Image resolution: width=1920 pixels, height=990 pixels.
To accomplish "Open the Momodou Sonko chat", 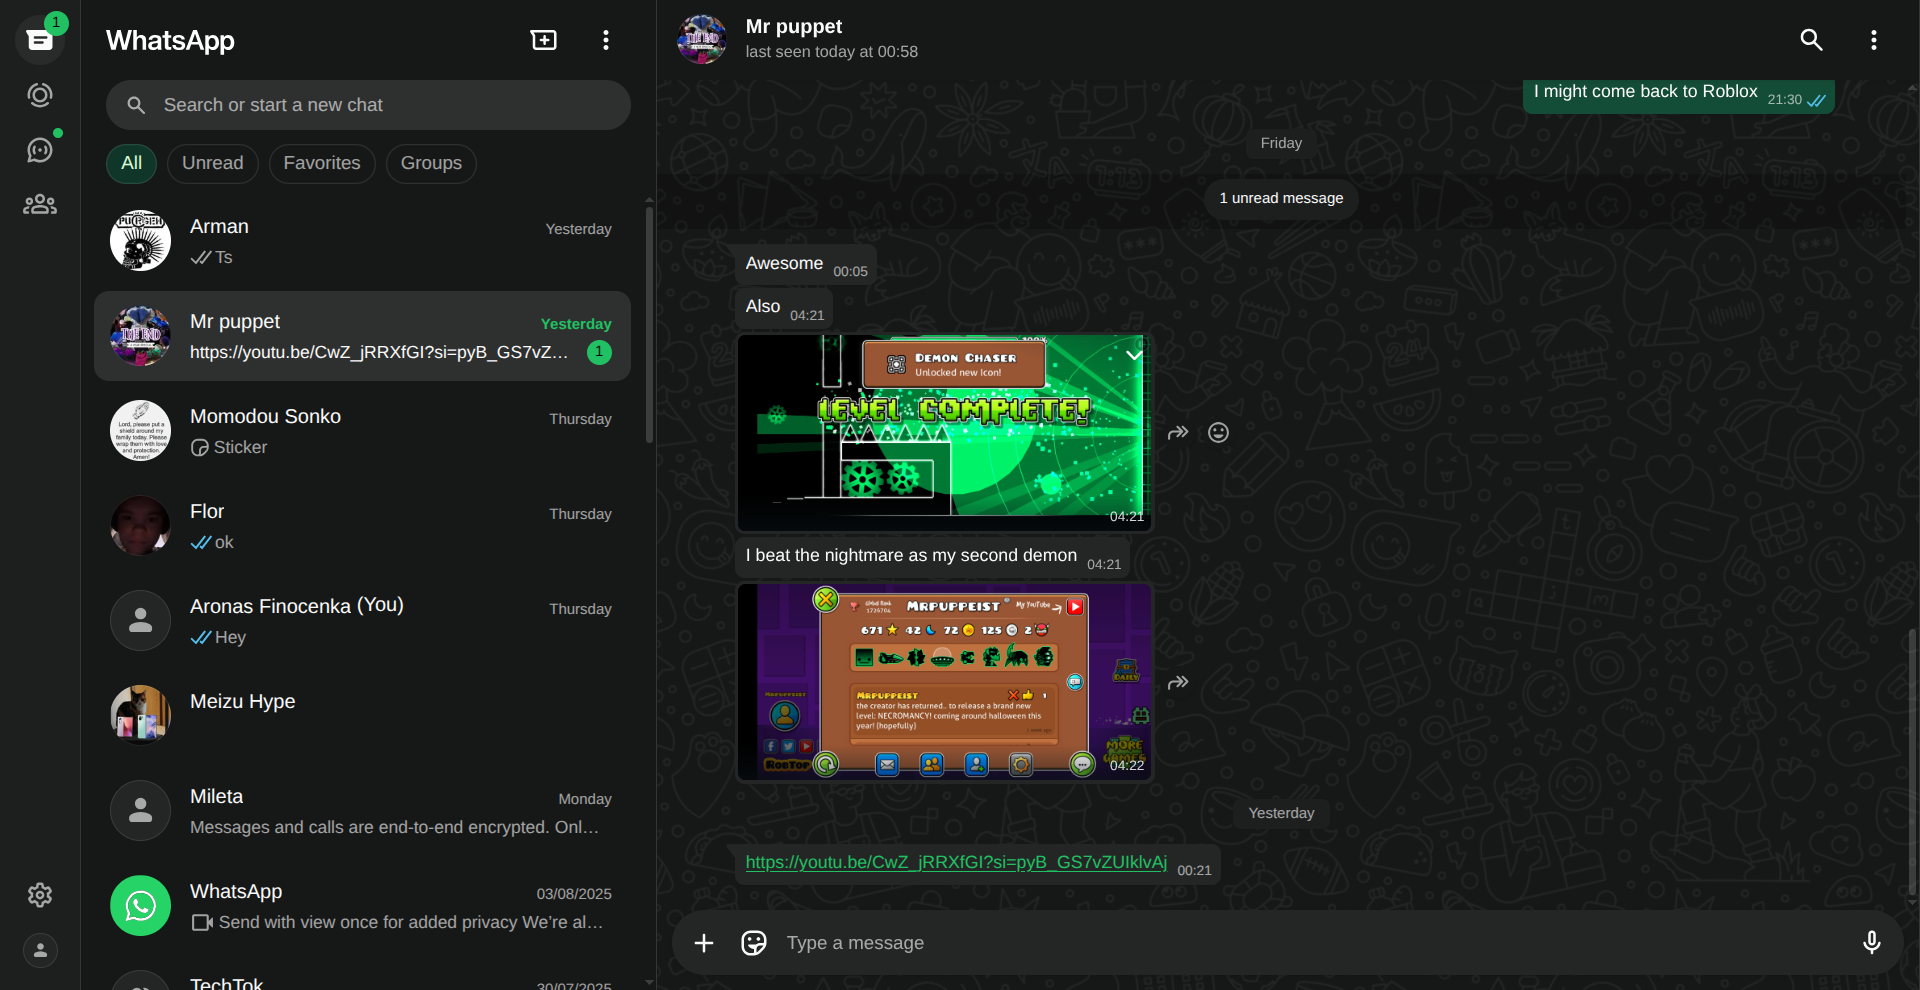I will click(x=362, y=431).
